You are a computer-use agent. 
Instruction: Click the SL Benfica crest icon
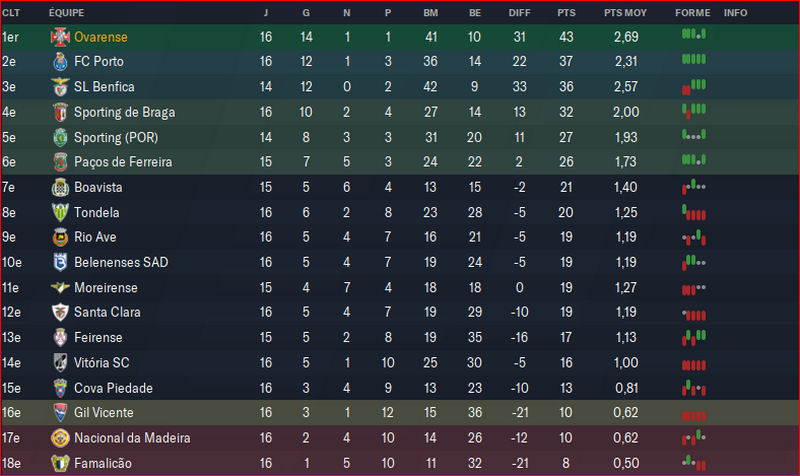(x=59, y=87)
